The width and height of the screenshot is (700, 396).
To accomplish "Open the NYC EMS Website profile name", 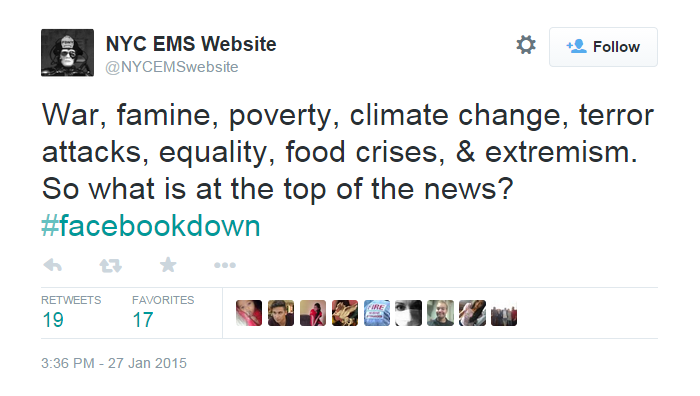I will coord(191,44).
